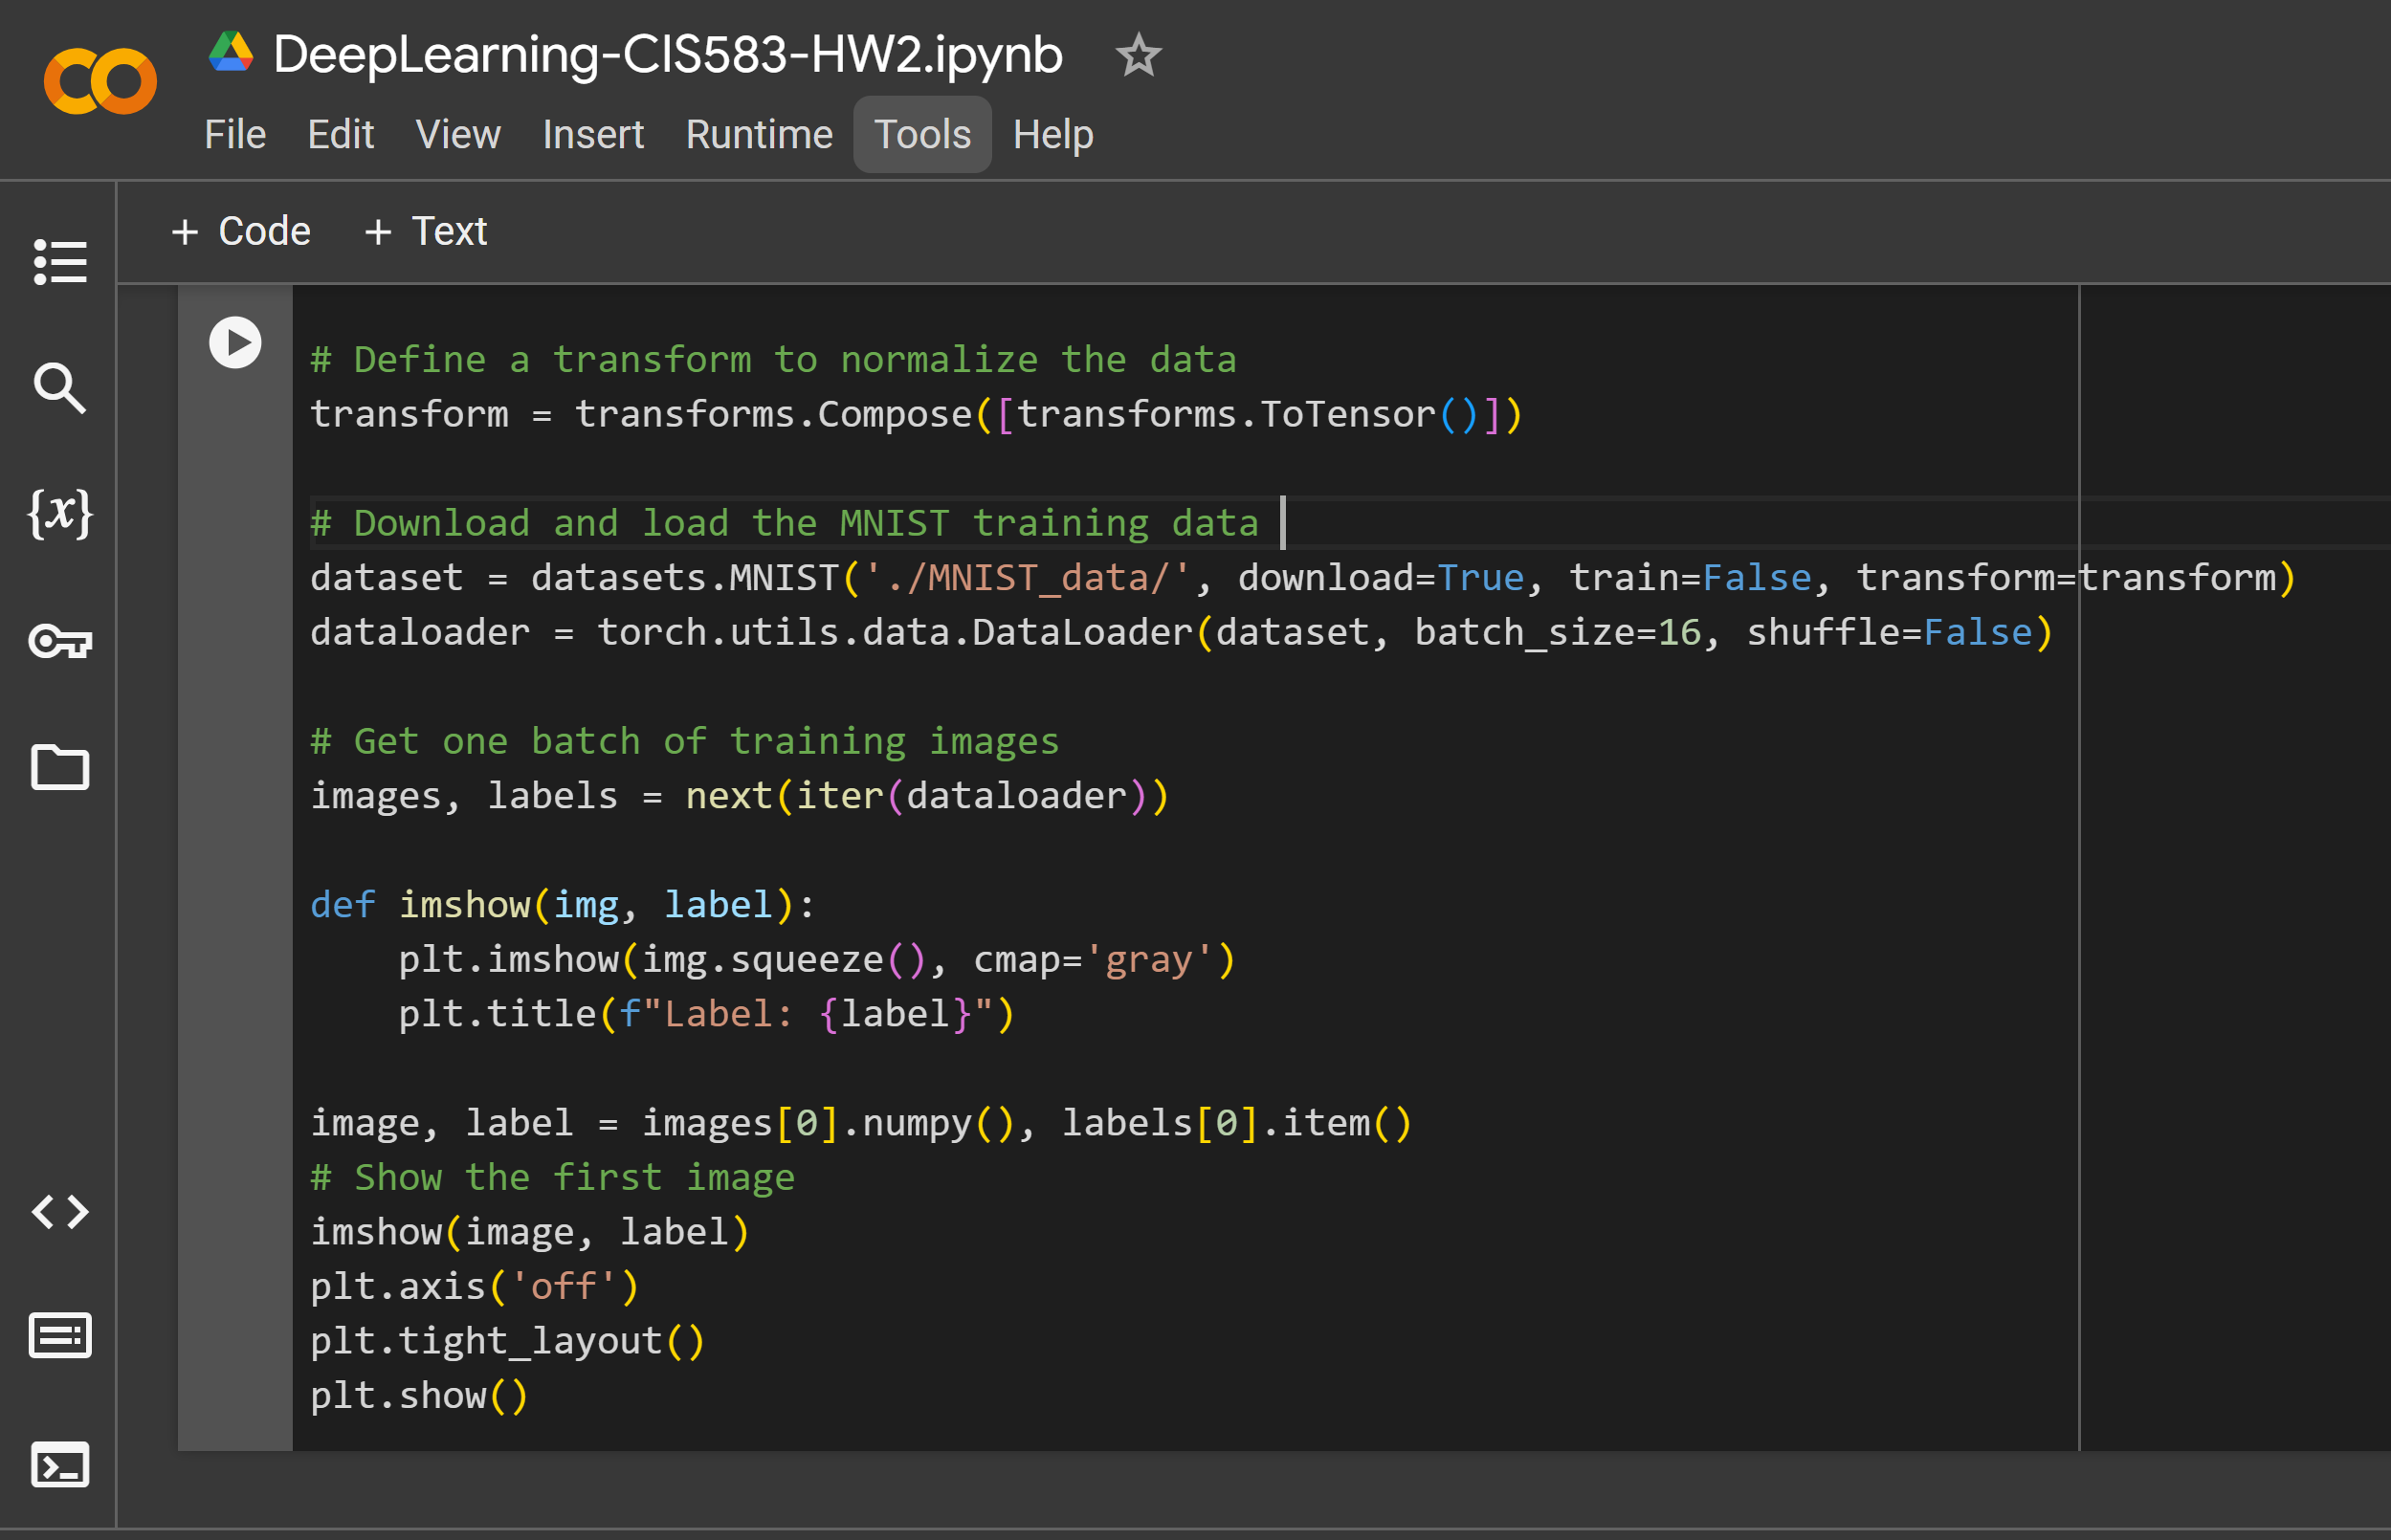Click the Colab logo

click(x=100, y=81)
